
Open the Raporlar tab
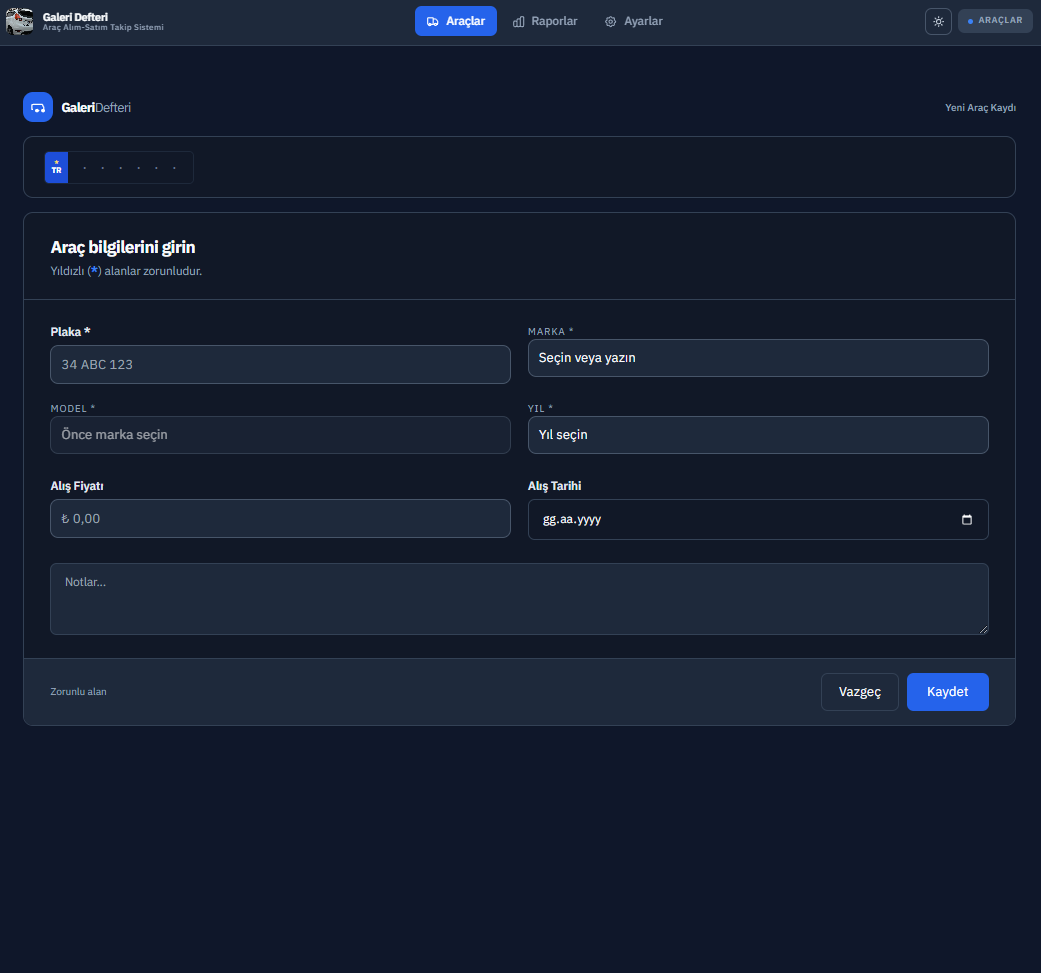[545, 21]
